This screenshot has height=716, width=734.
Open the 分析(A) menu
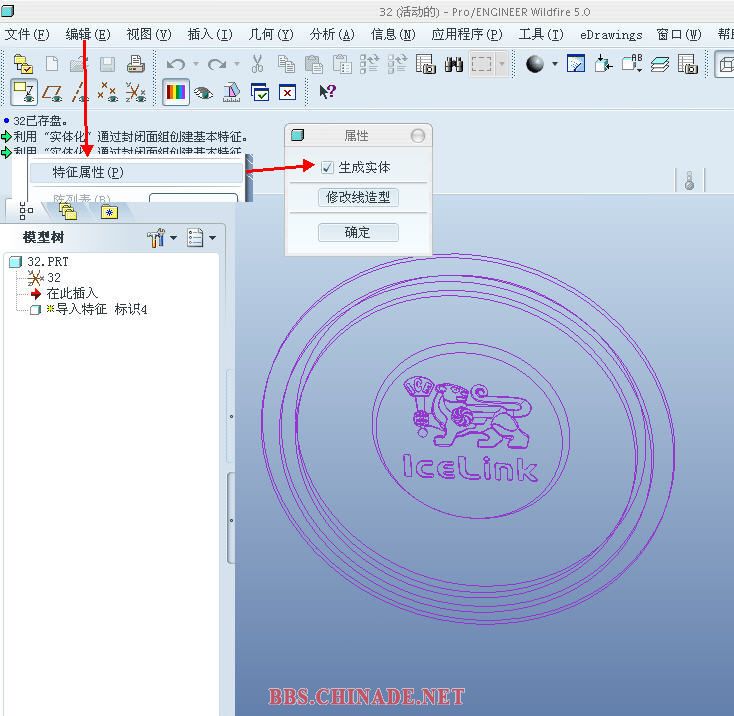[332, 35]
